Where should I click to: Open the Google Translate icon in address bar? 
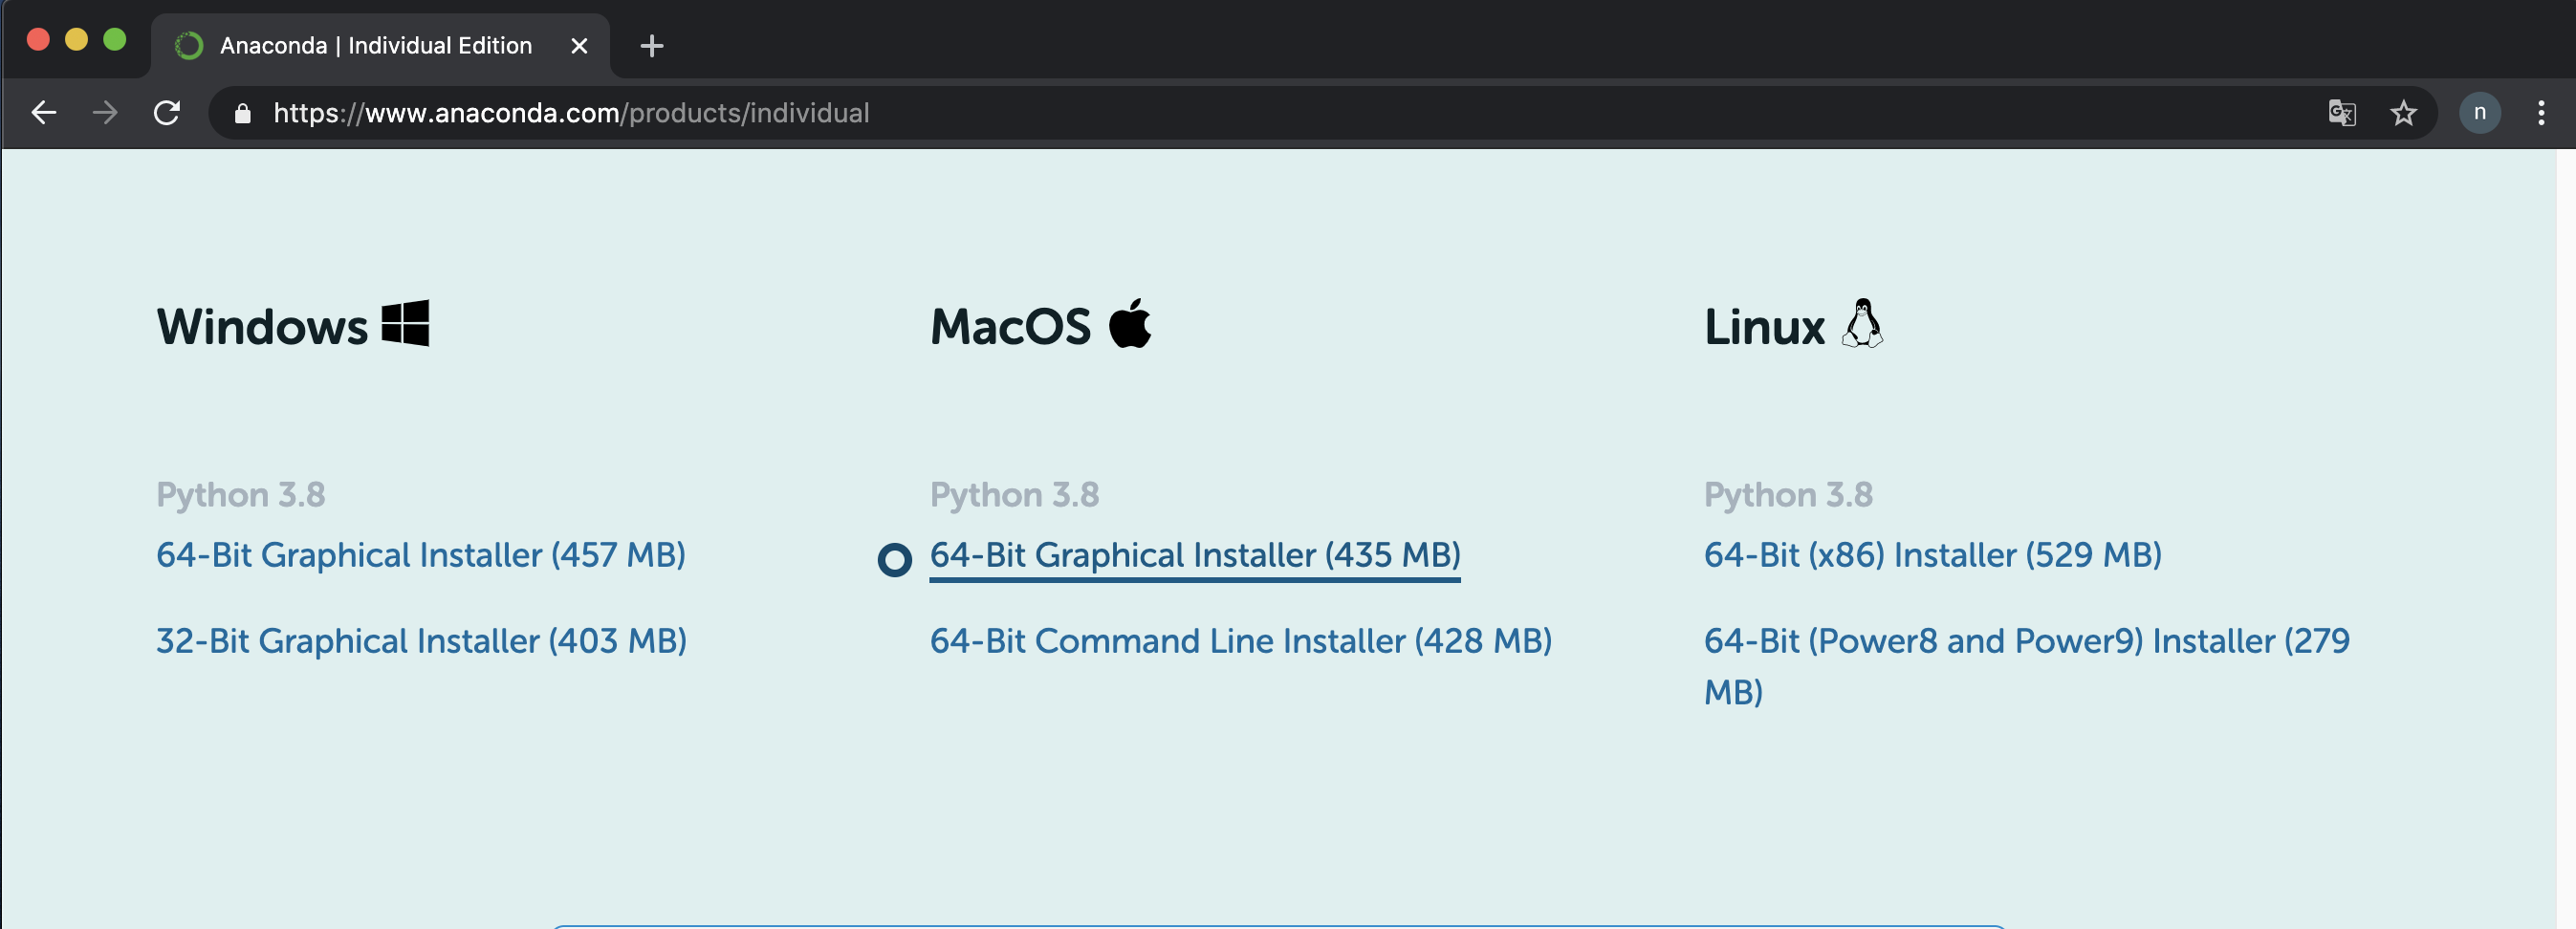(2341, 113)
